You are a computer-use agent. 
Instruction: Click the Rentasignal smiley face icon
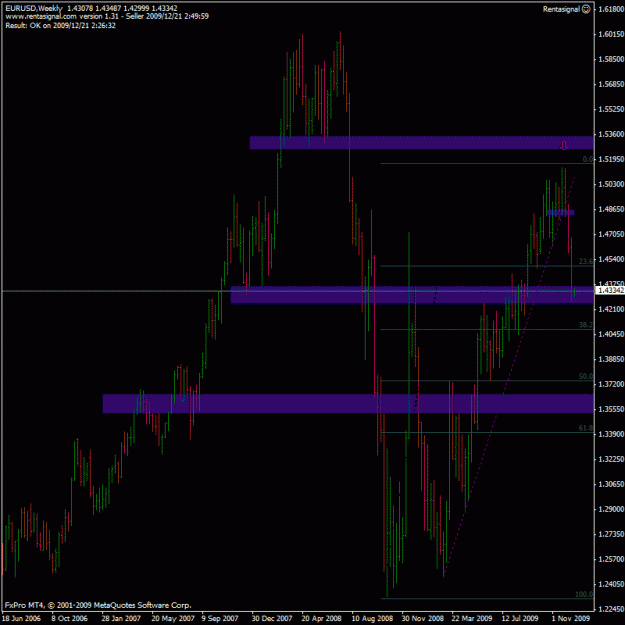tap(586, 9)
